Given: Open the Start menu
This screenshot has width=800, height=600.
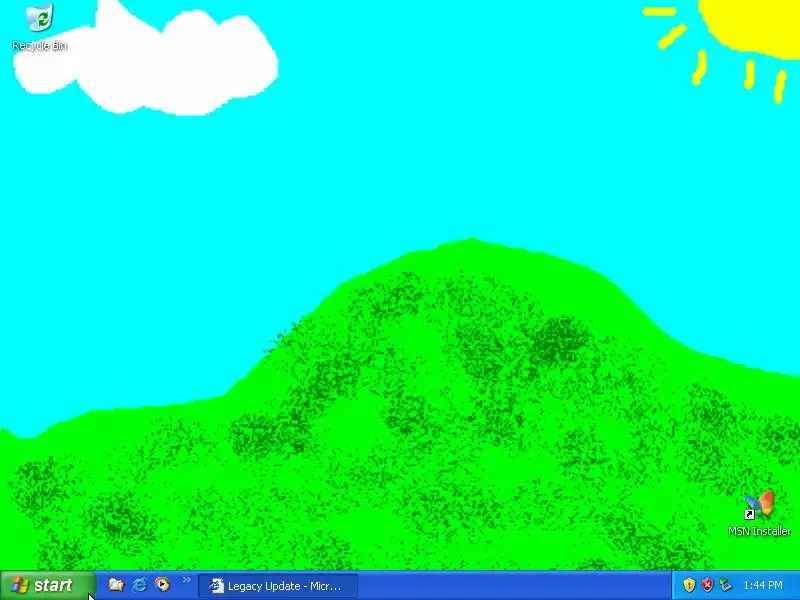Looking at the screenshot, I should pyautogui.click(x=47, y=585).
